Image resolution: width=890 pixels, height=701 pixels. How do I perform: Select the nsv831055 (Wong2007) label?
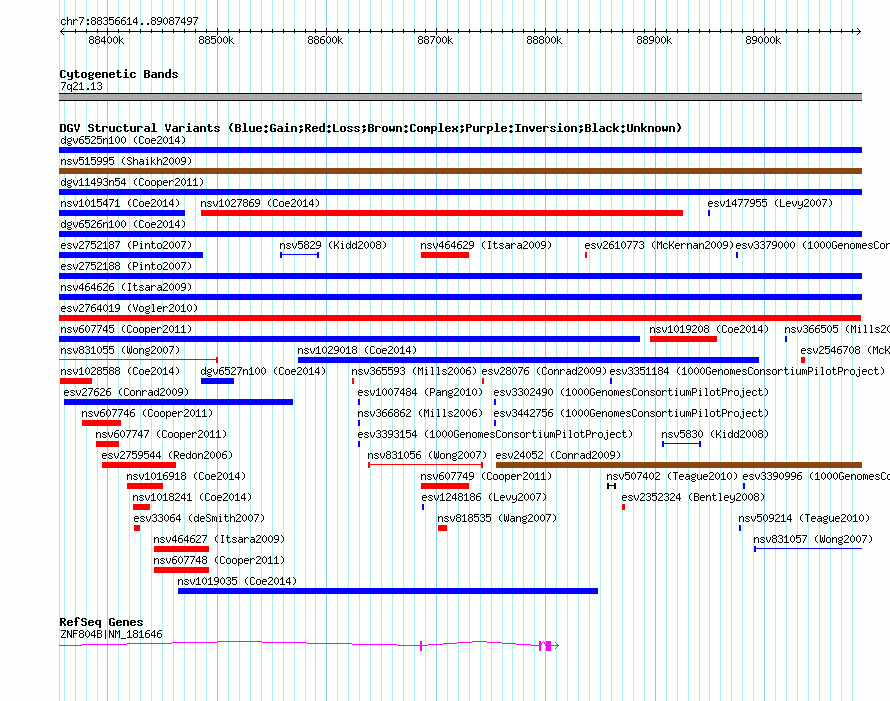point(120,350)
